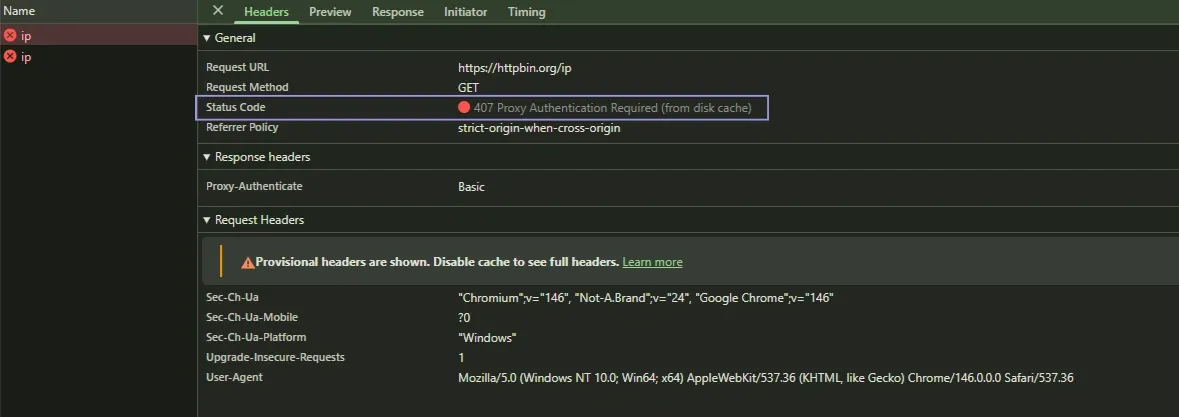Screen dimensions: 1179x417
Task: Open the Learn more link
Action: pos(653,262)
